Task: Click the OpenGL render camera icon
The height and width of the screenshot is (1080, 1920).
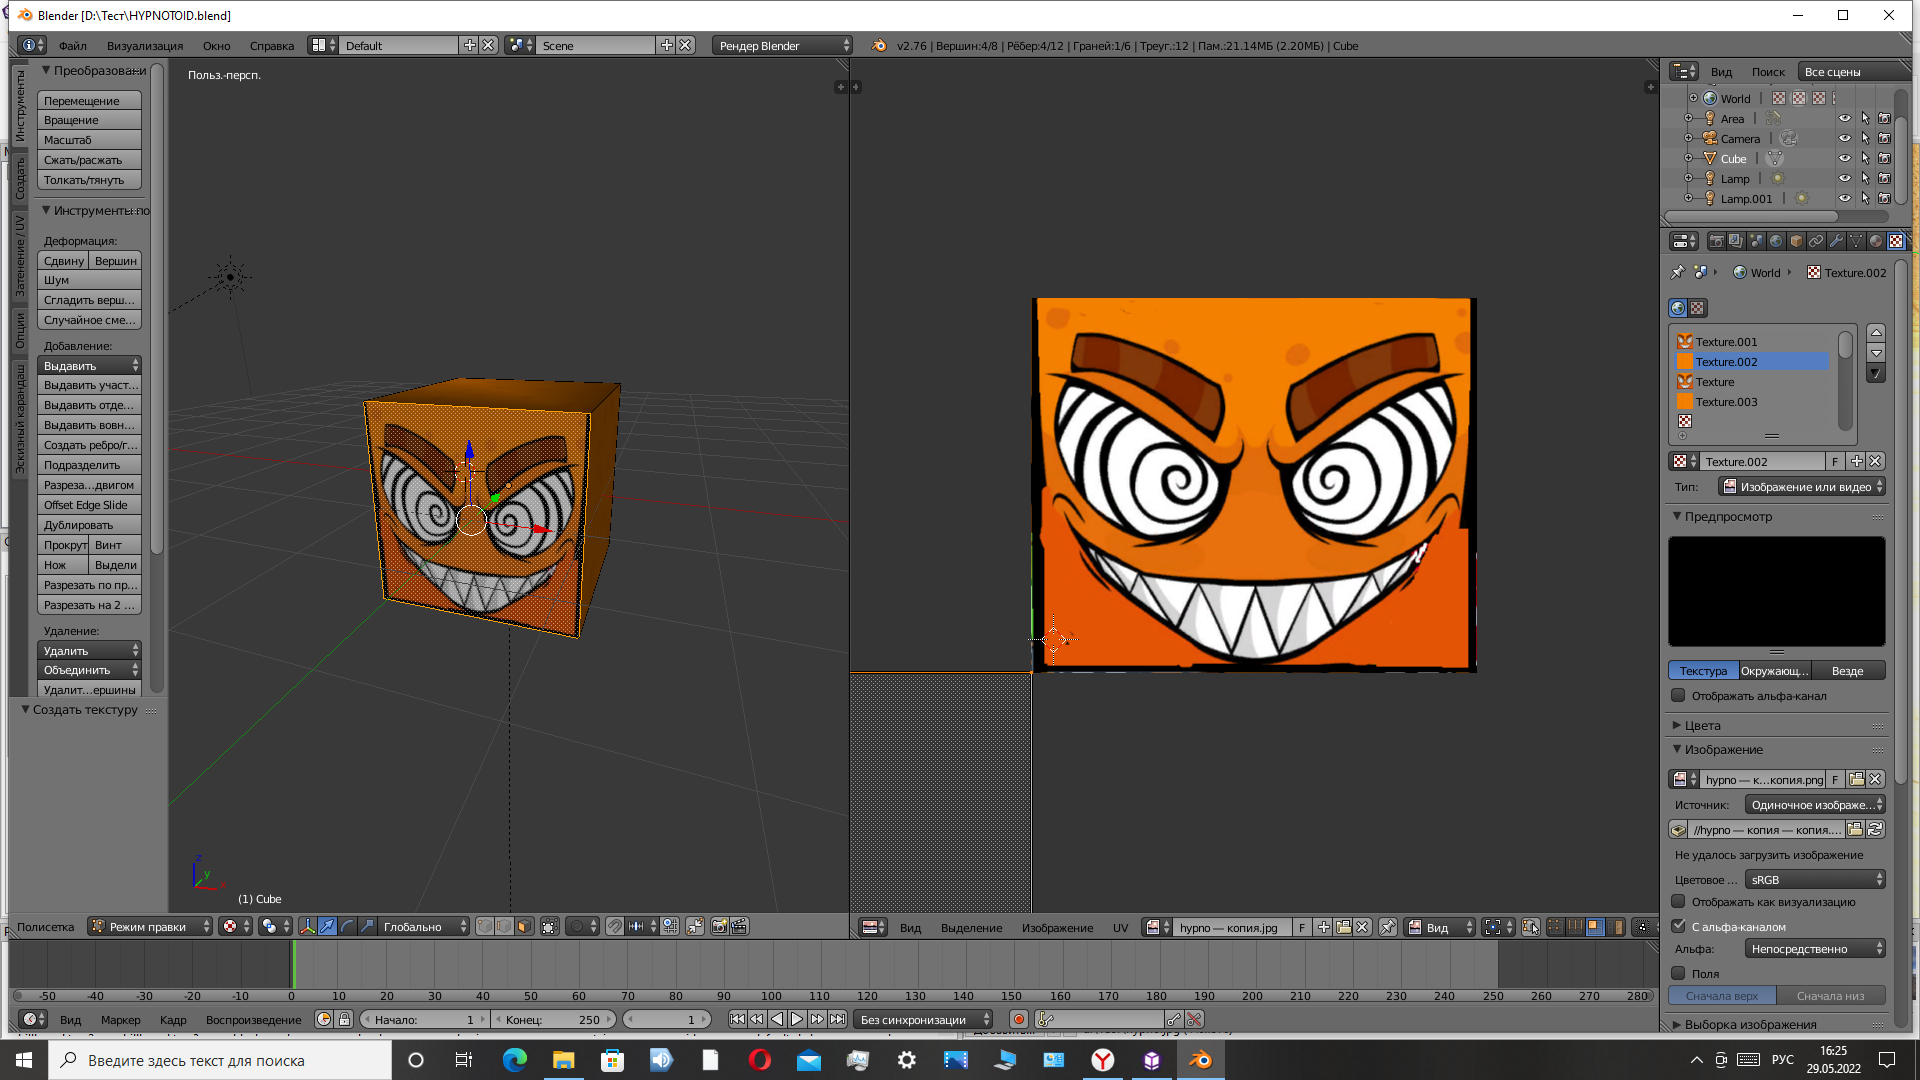Action: pyautogui.click(x=719, y=927)
